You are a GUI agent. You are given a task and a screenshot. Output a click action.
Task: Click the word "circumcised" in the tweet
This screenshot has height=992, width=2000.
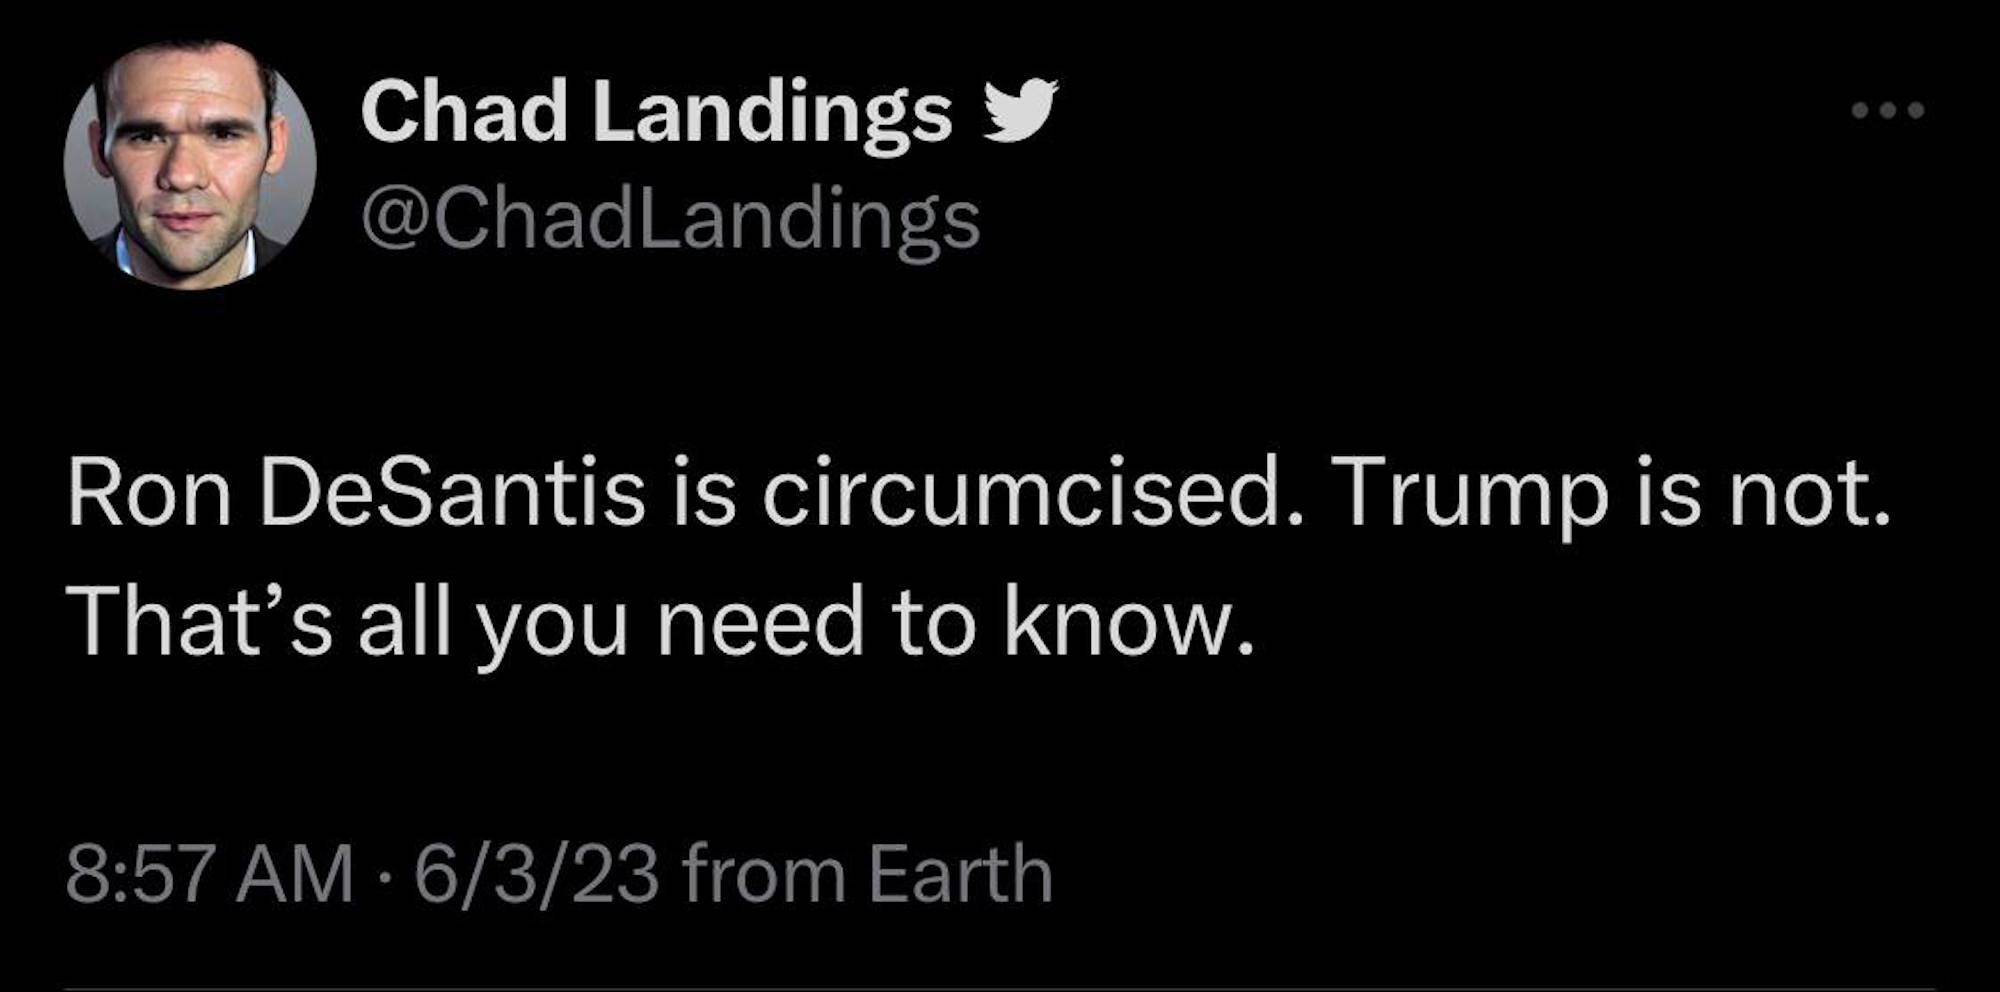[x=1018, y=496]
